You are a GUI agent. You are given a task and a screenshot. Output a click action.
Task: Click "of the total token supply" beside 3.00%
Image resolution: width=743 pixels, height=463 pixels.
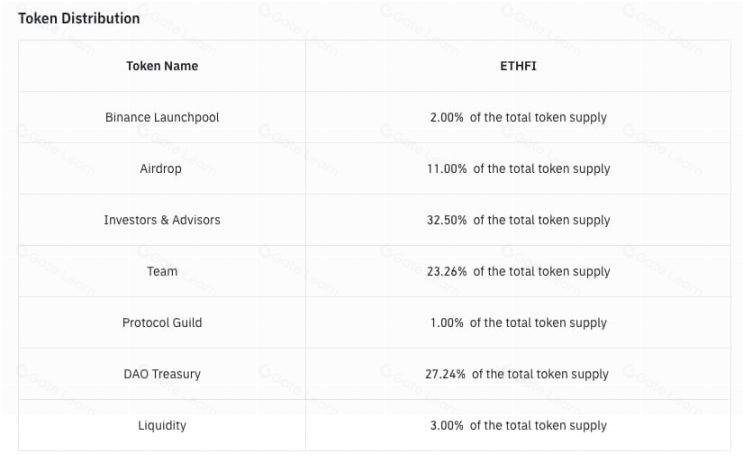[x=538, y=426]
